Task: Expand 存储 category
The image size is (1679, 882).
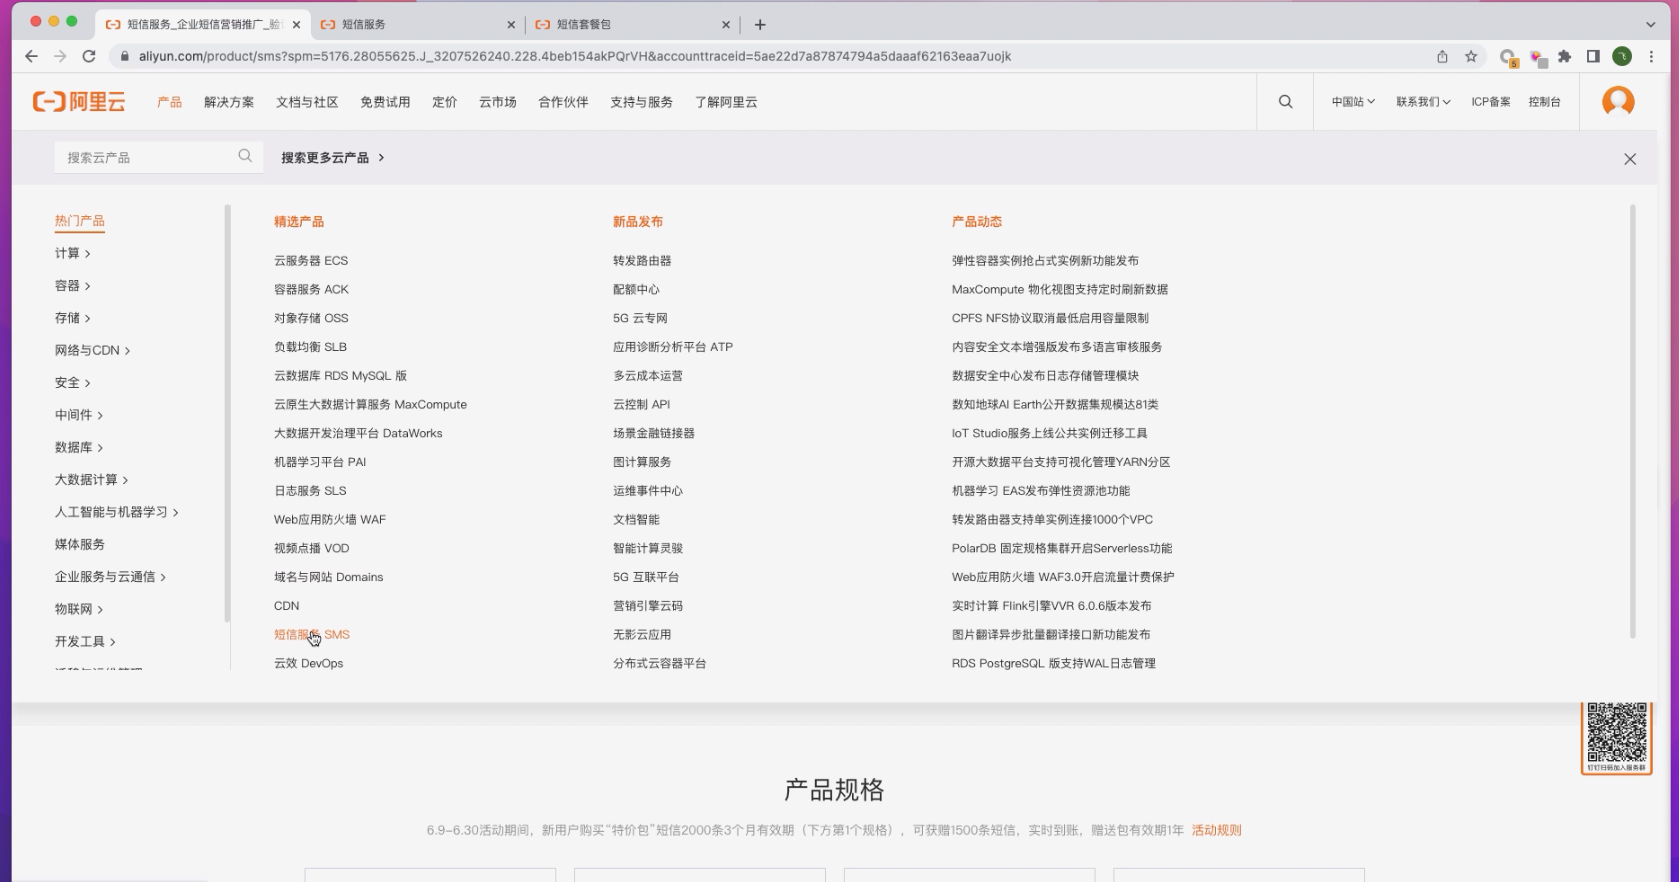Action: [x=72, y=318]
